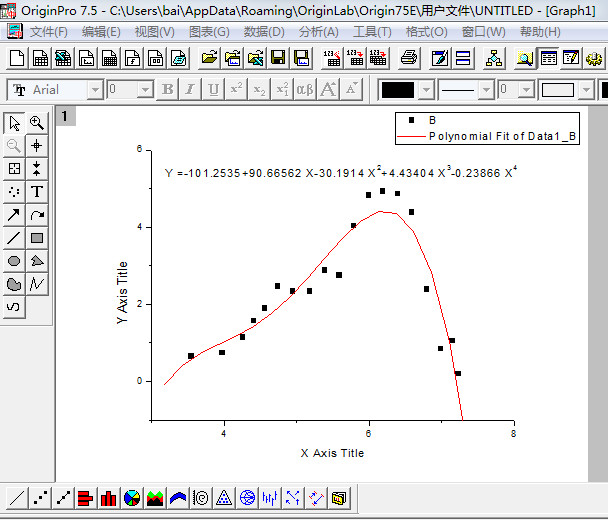
Task: Create a new worksheet
Action: pos(40,59)
